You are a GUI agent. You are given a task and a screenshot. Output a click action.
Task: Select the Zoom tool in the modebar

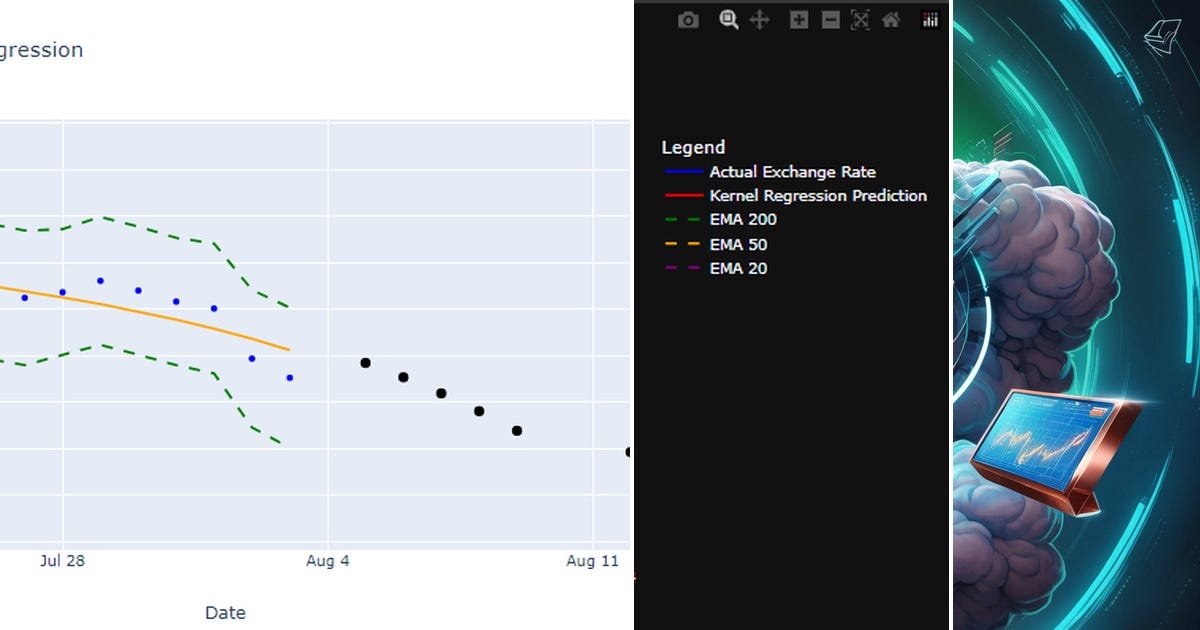727,18
